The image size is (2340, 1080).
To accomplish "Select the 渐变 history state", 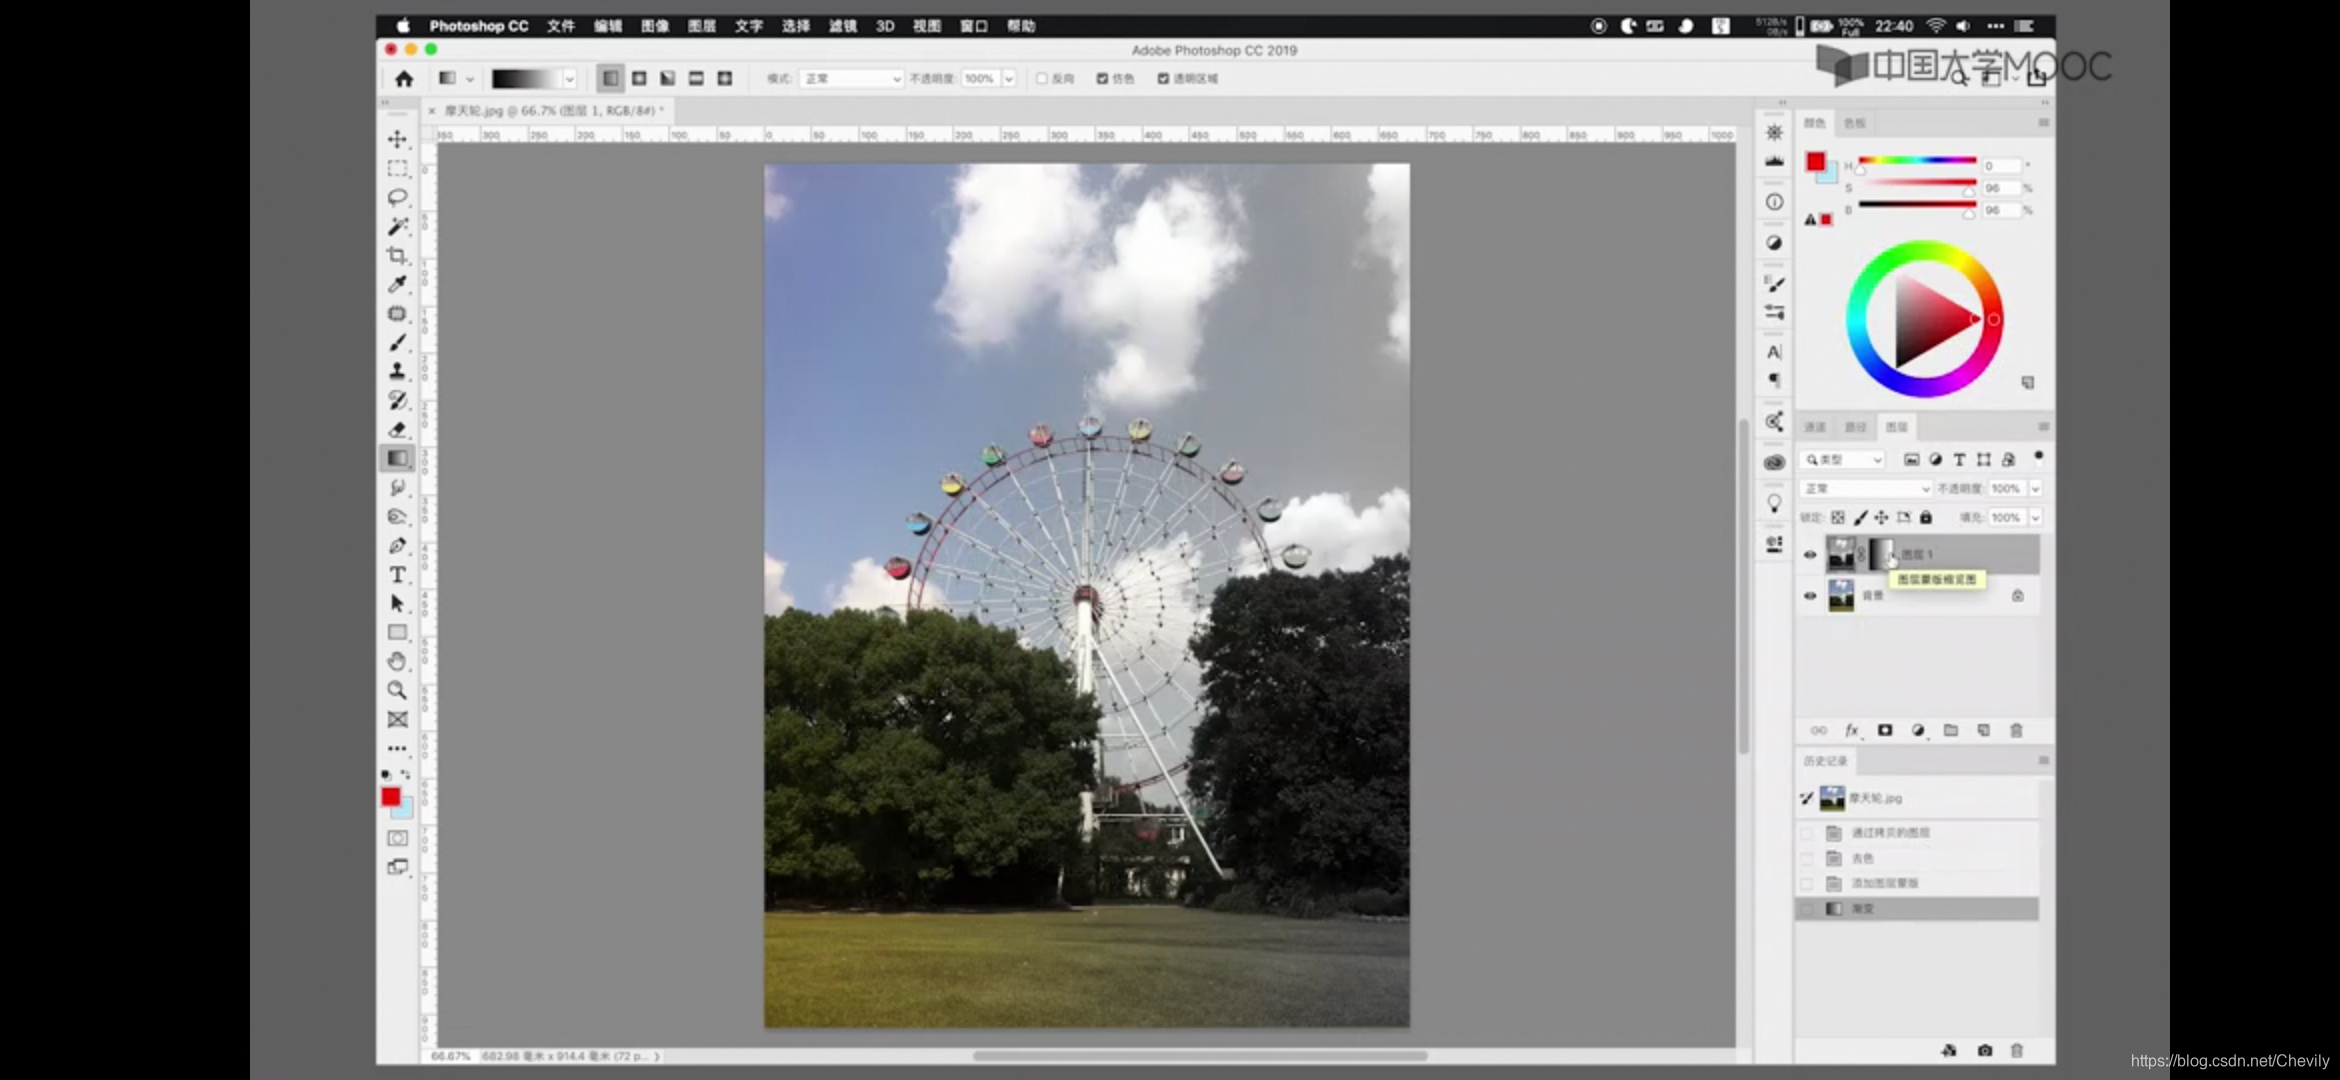I will tap(1918, 908).
